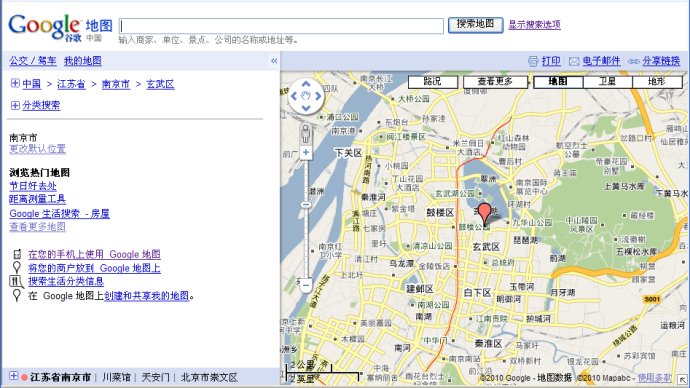Open the 分类搜索 link
The width and height of the screenshot is (690, 388).
[41, 106]
